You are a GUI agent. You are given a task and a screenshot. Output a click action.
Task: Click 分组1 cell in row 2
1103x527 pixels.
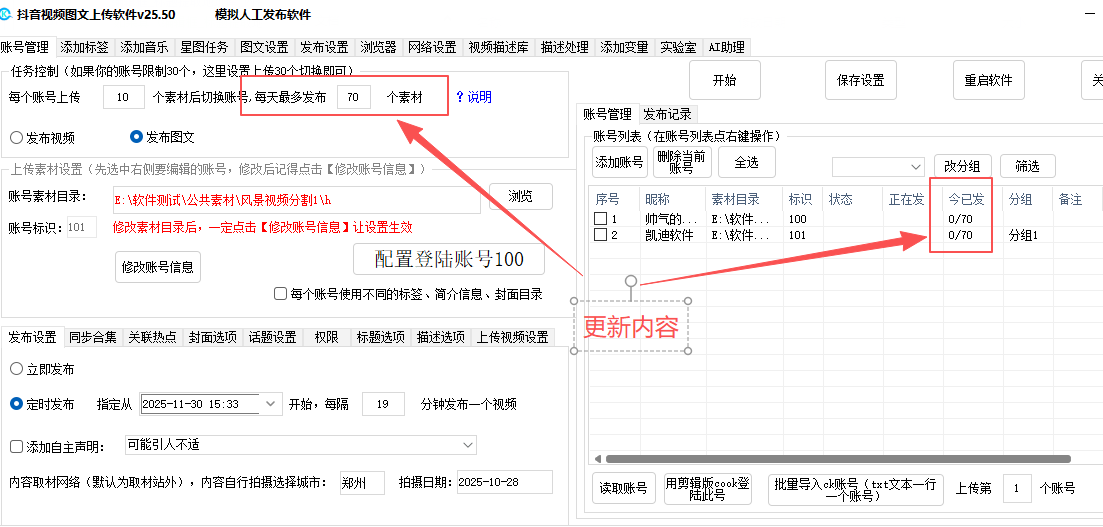[x=1023, y=235]
